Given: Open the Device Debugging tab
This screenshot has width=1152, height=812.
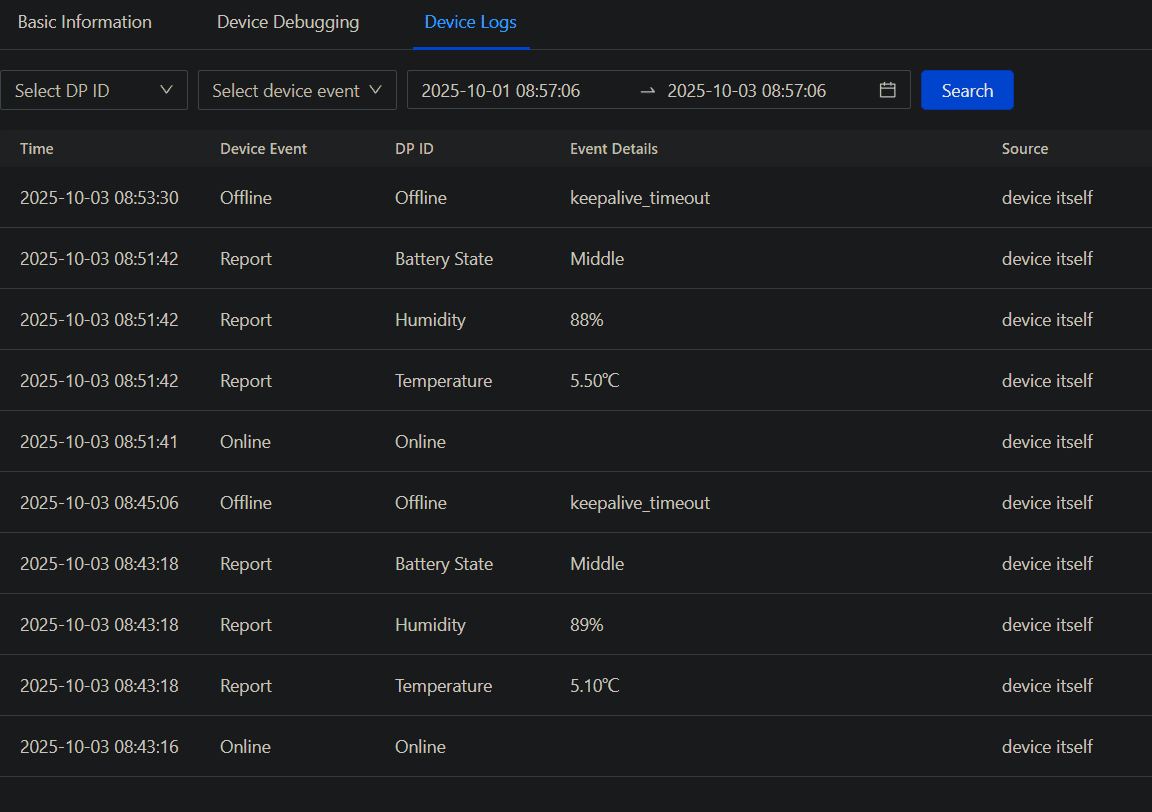Looking at the screenshot, I should [288, 22].
